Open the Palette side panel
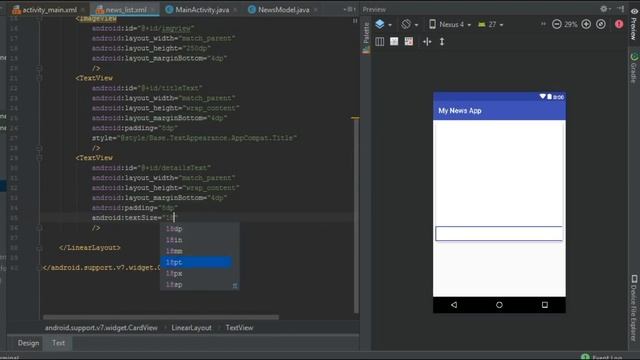The height and width of the screenshot is (360, 640). click(366, 38)
